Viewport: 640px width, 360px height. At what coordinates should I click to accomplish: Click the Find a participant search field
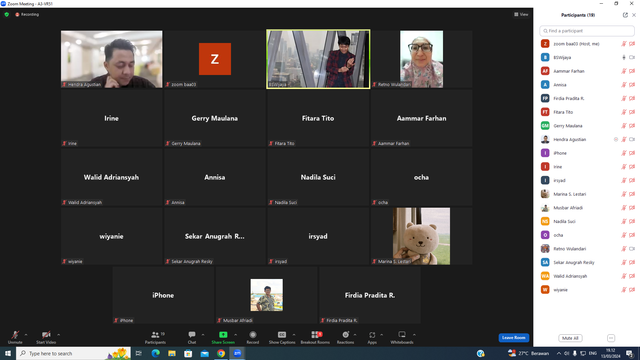[x=587, y=31]
